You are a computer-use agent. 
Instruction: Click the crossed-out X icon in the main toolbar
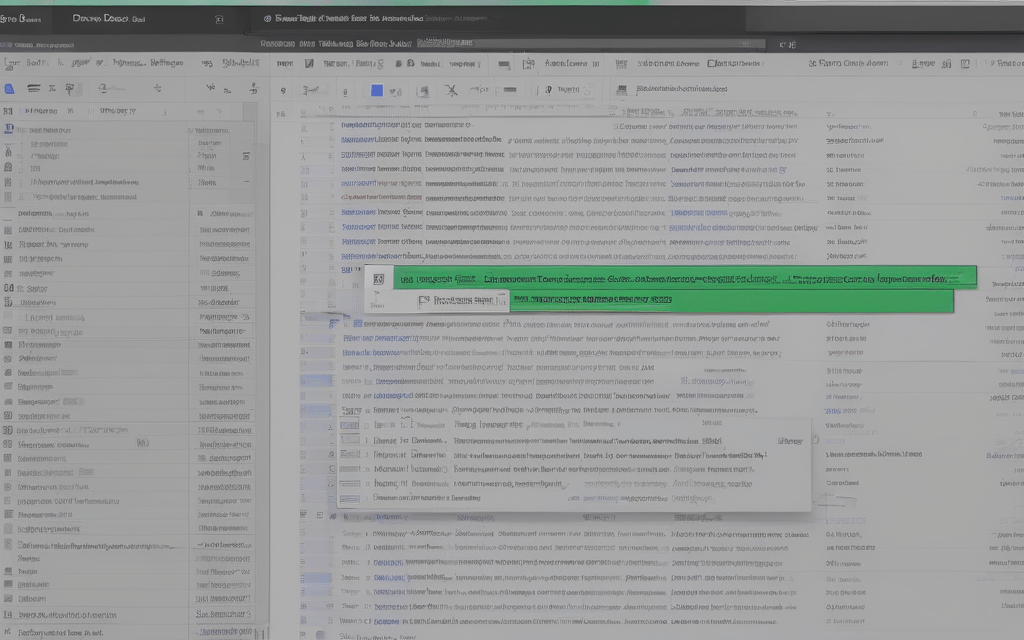tap(451, 91)
